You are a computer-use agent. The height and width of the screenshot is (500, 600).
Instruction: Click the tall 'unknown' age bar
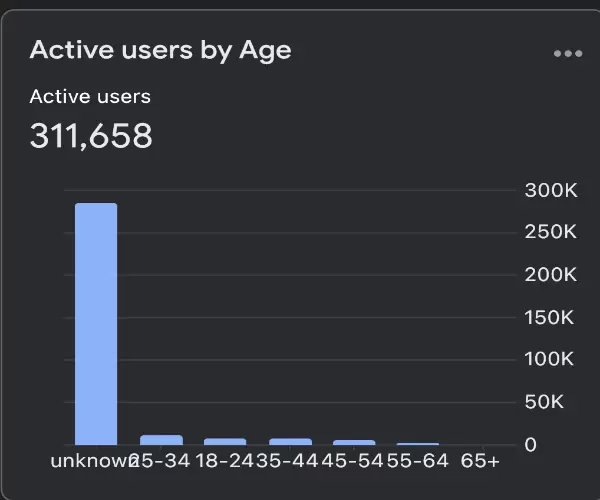(x=96, y=324)
